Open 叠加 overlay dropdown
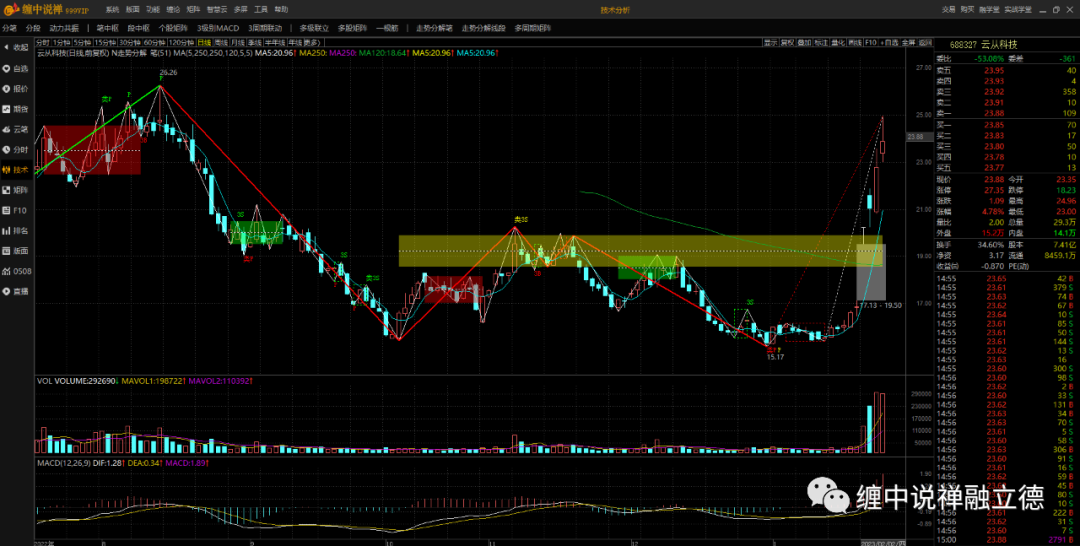1080x546 pixels. 804,43
